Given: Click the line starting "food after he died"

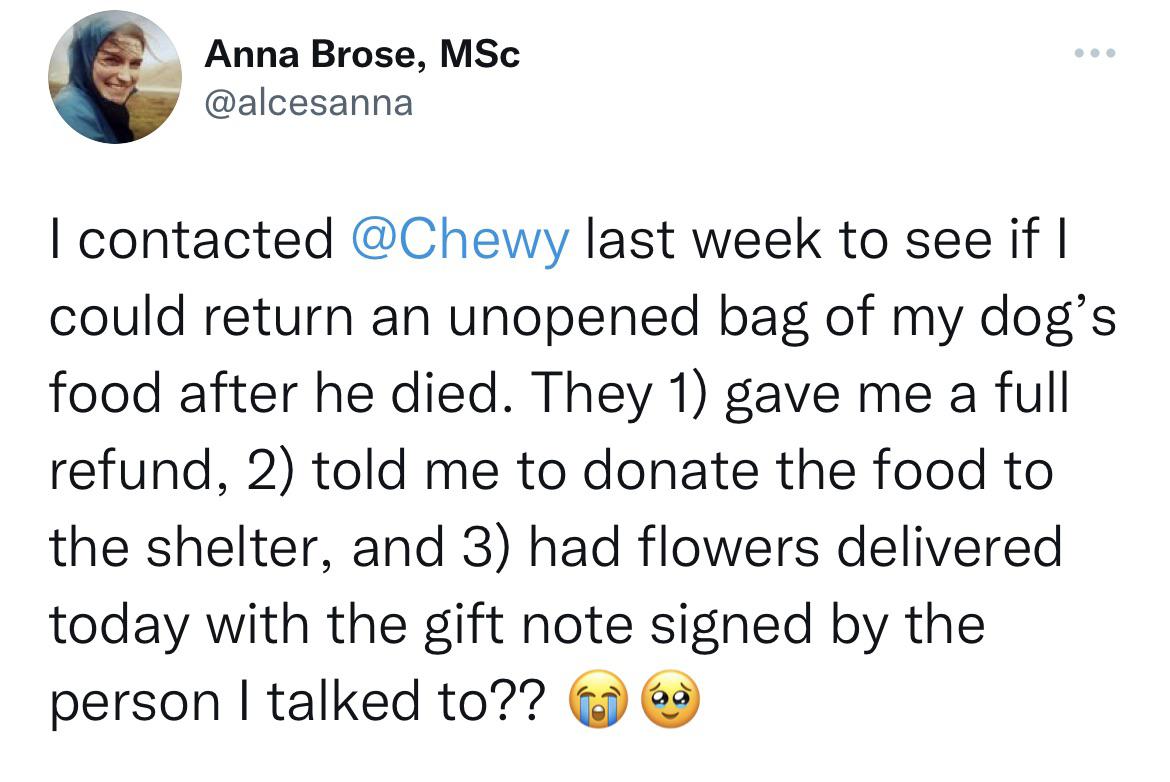Looking at the screenshot, I should pyautogui.click(x=558, y=394).
